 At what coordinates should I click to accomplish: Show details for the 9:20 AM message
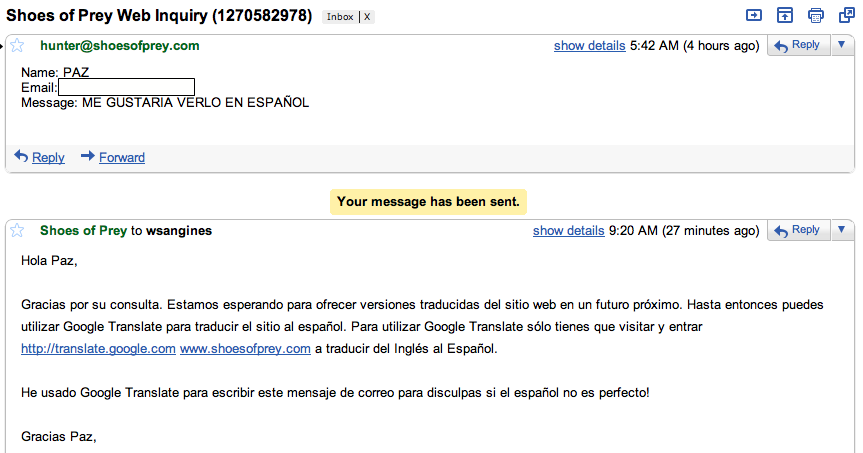569,231
